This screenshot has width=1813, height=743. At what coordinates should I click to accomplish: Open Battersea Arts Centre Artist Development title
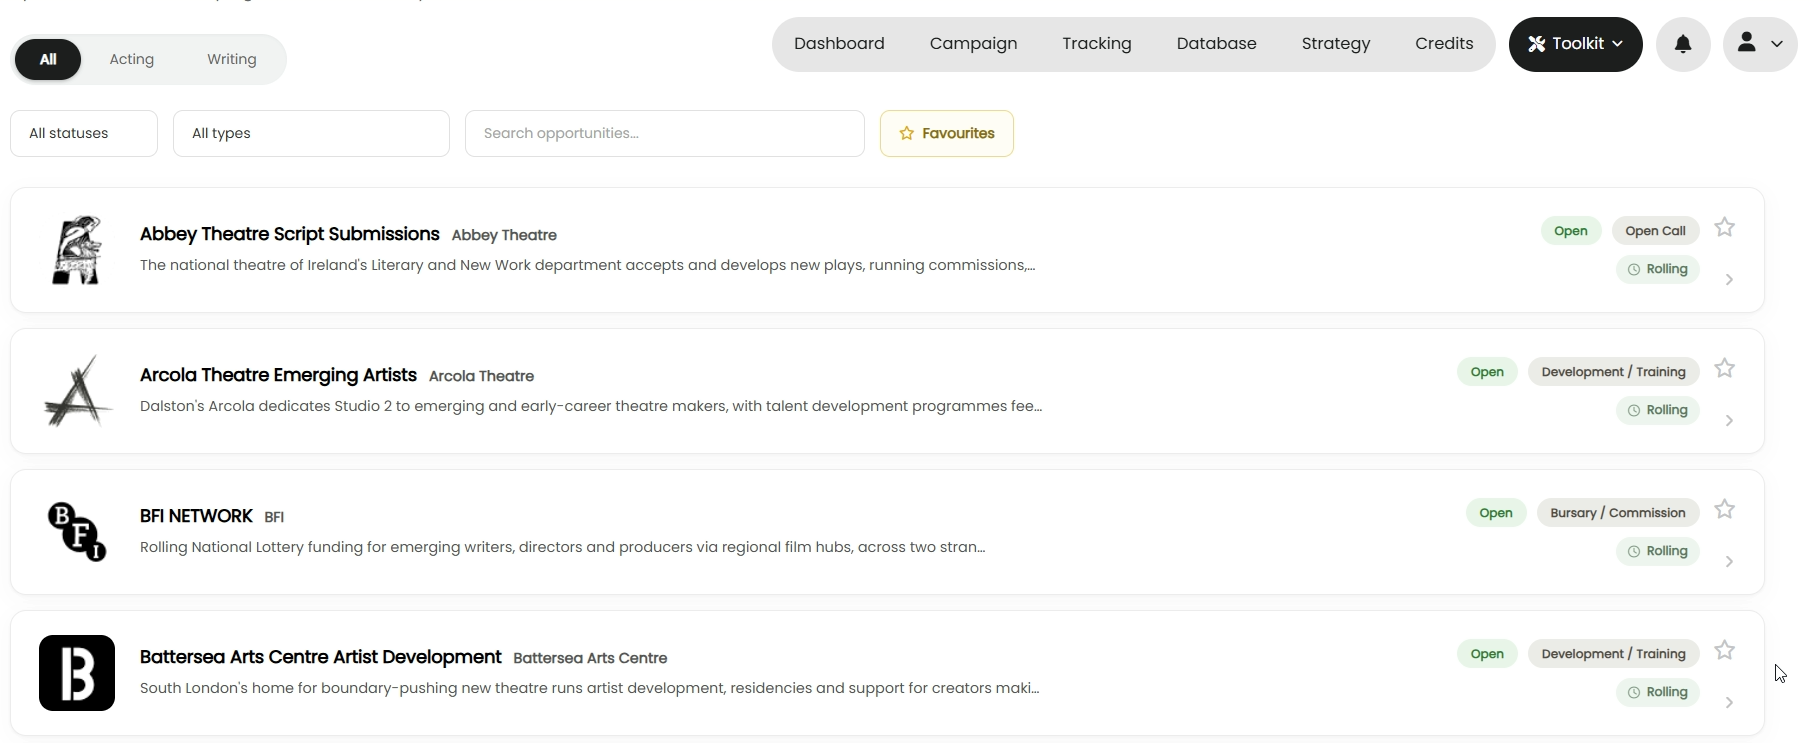coord(320,657)
